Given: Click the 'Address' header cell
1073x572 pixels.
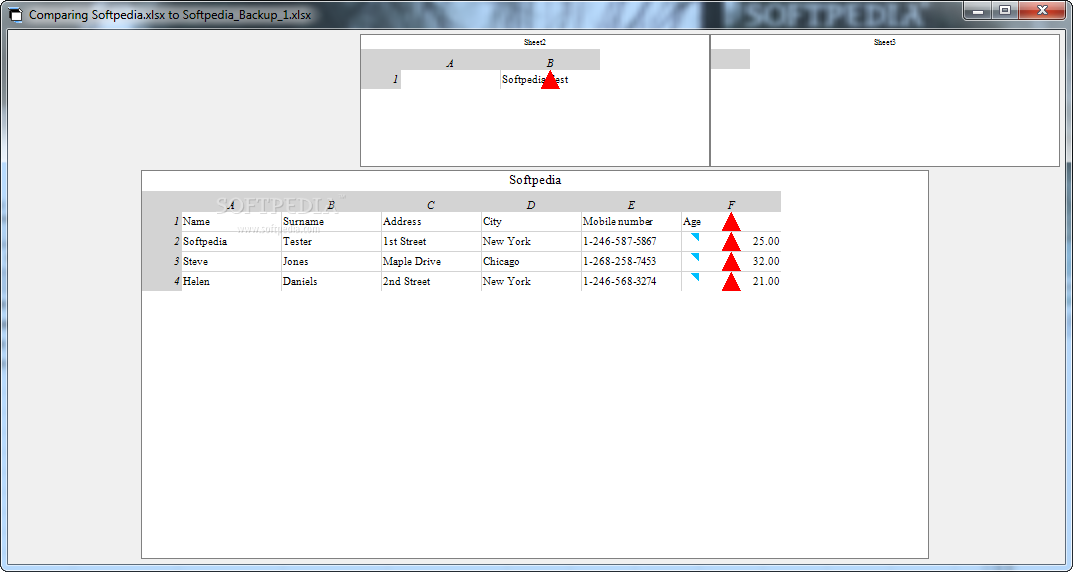Looking at the screenshot, I should click(431, 222).
